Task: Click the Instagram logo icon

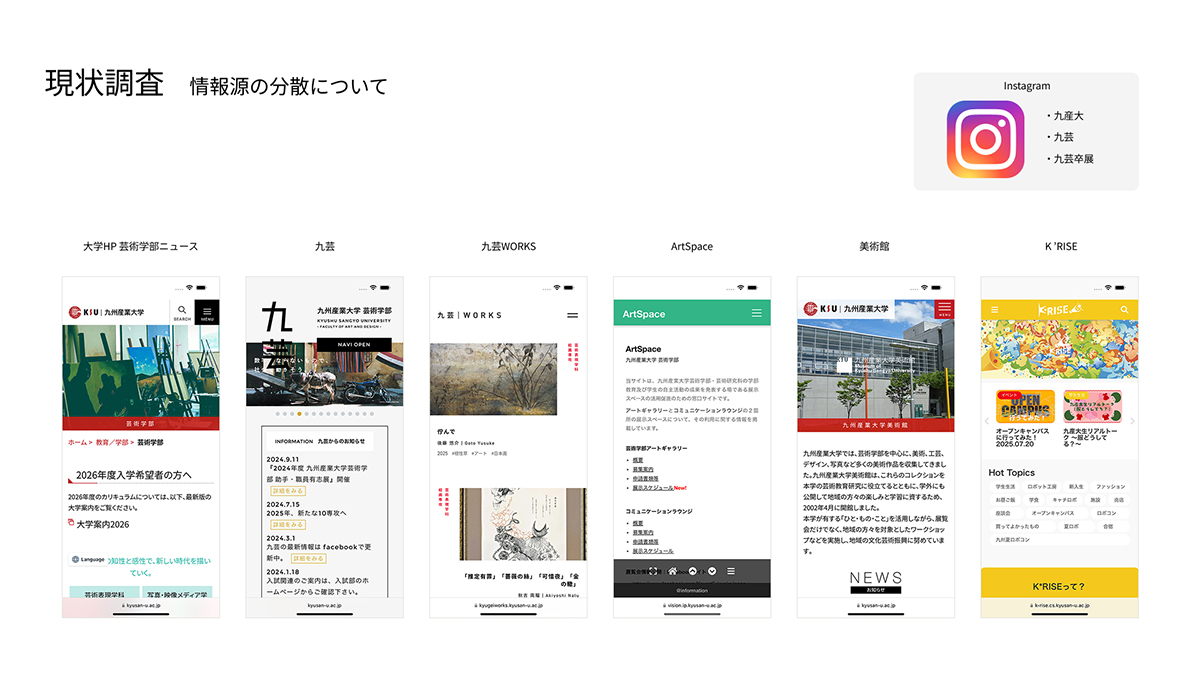Action: (x=985, y=140)
